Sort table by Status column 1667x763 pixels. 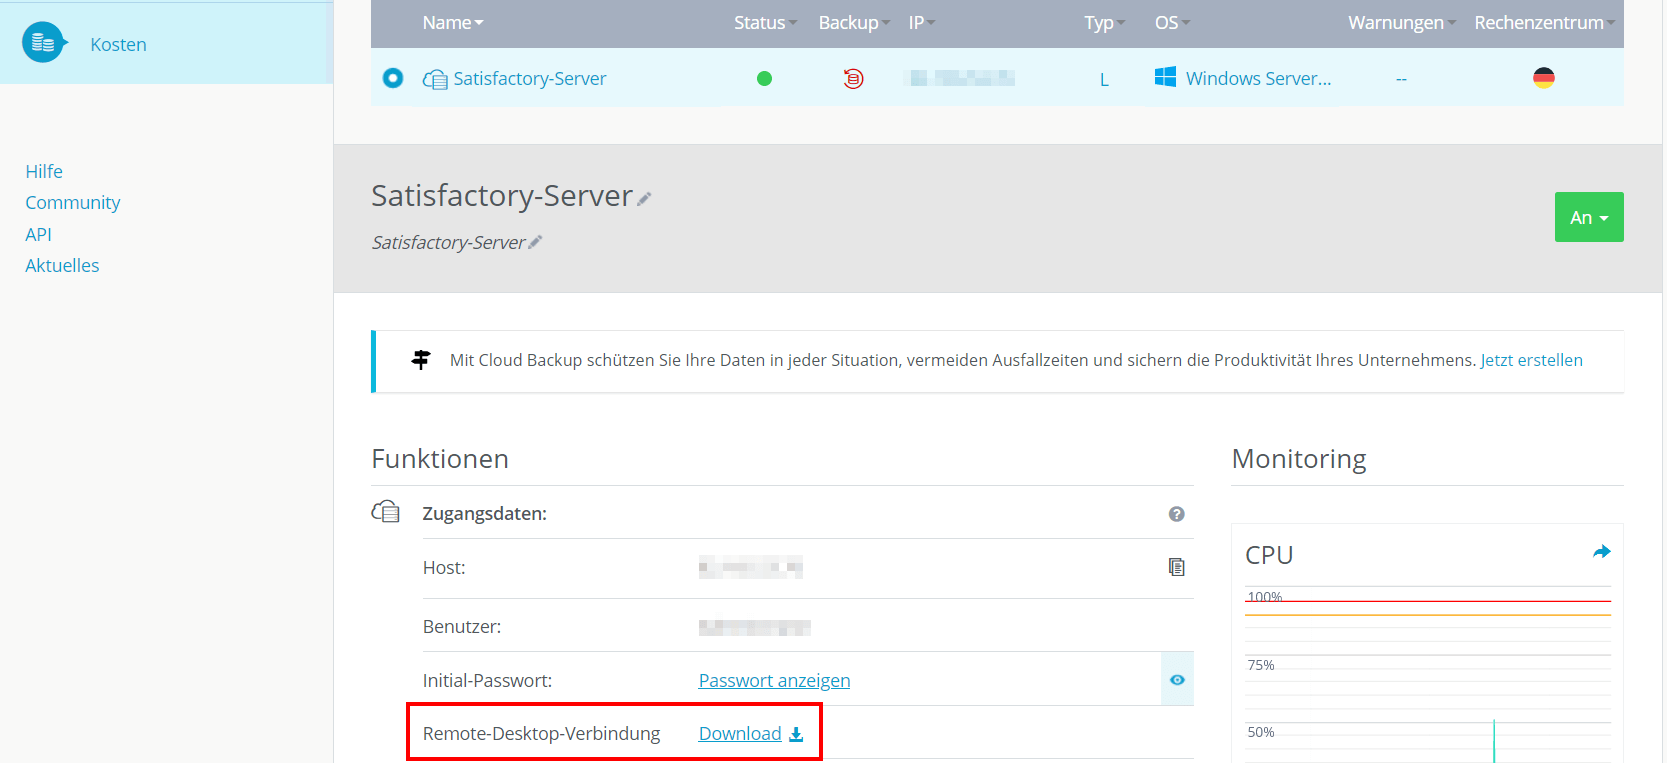click(765, 22)
